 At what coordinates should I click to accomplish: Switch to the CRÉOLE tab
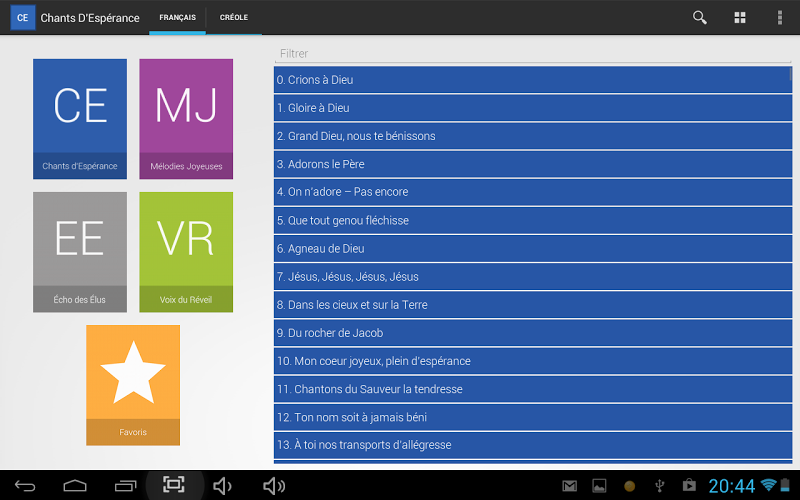click(234, 17)
